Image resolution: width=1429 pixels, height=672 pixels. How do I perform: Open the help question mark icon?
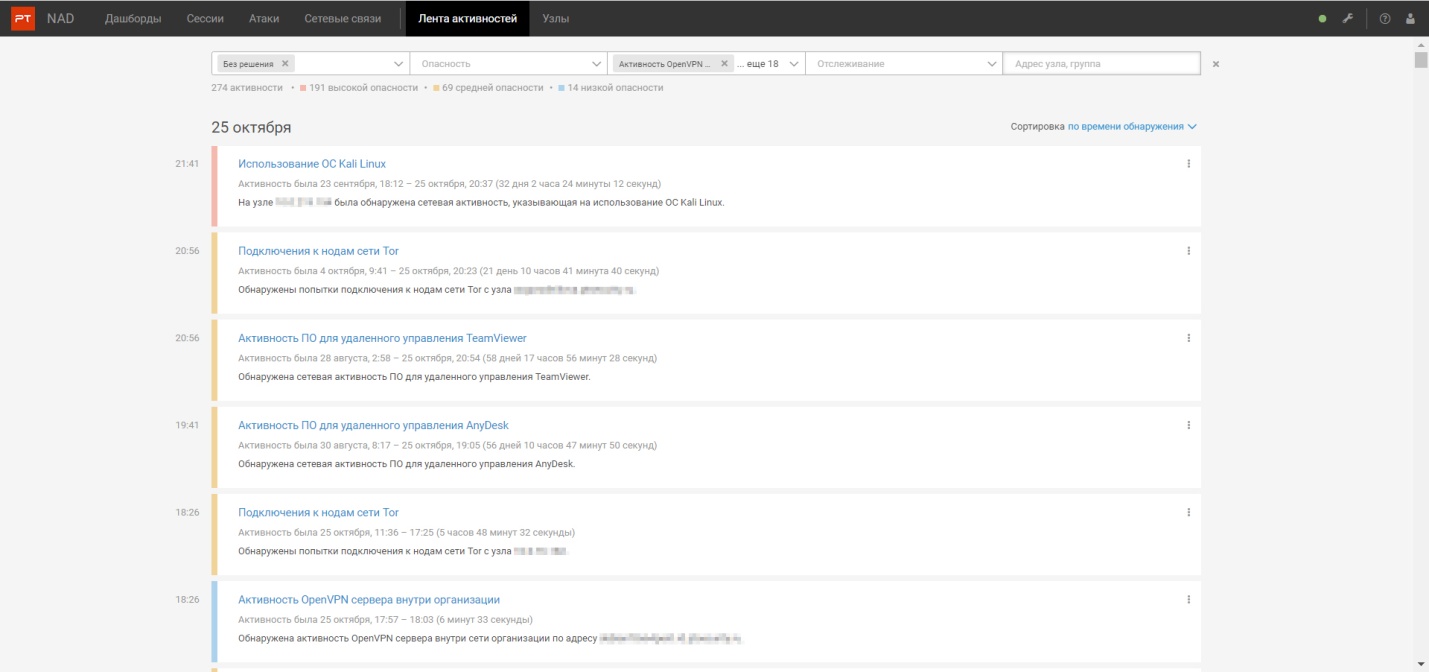[x=1385, y=18]
